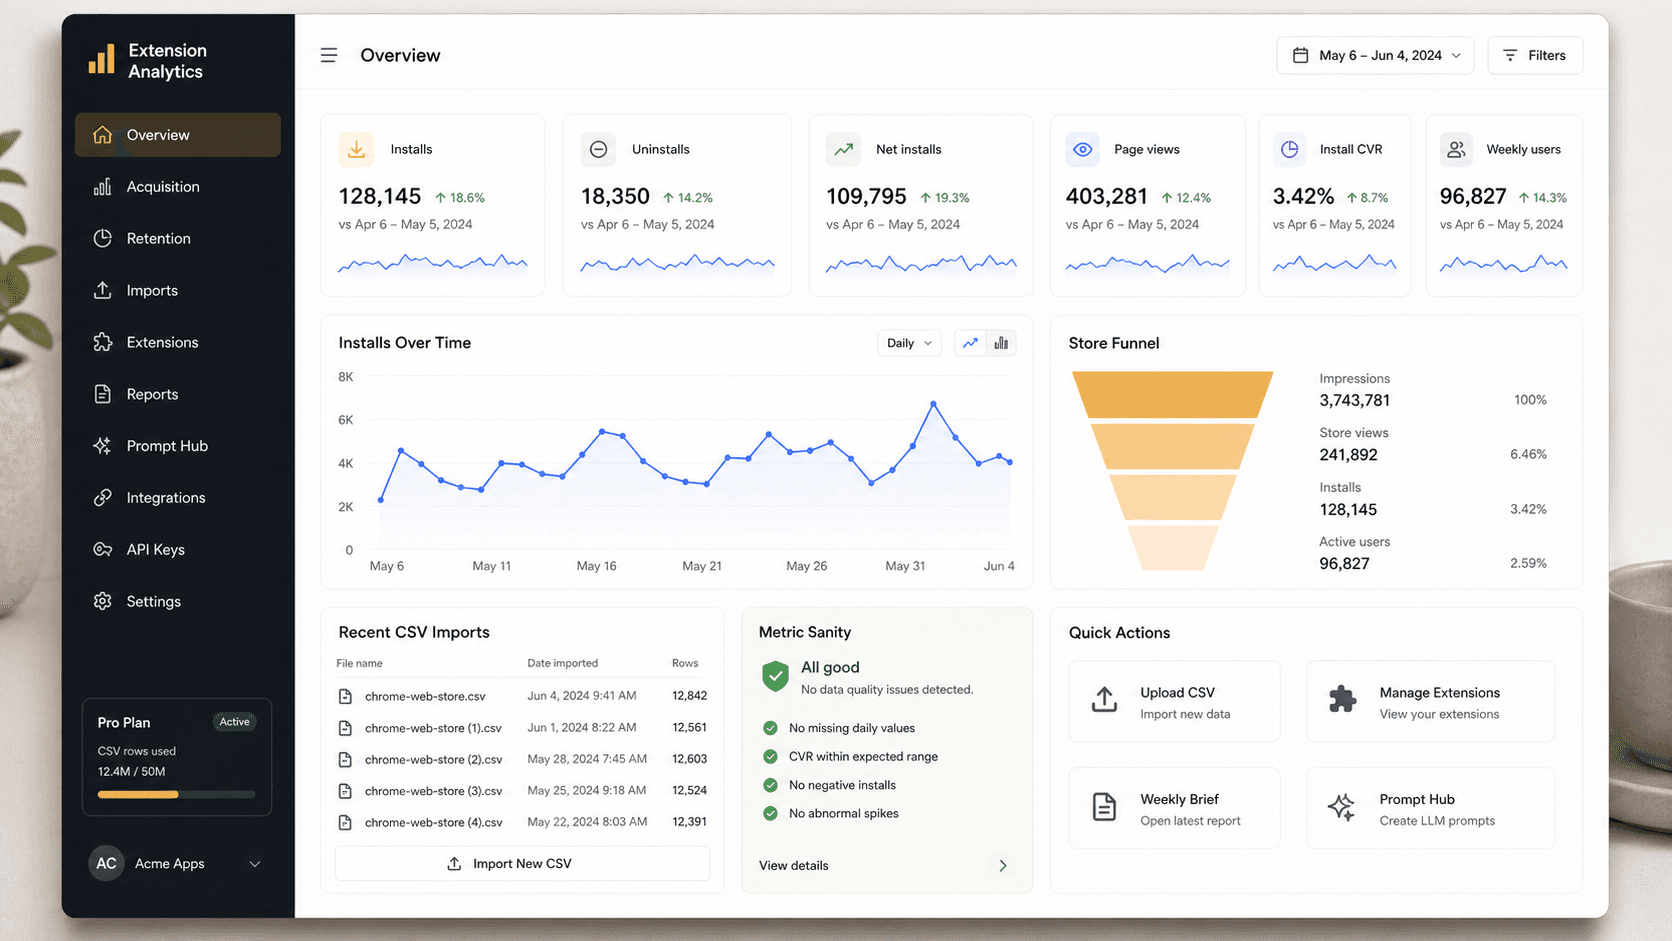This screenshot has height=941, width=1672.
Task: Open the Daily interval dropdown
Action: 909,343
